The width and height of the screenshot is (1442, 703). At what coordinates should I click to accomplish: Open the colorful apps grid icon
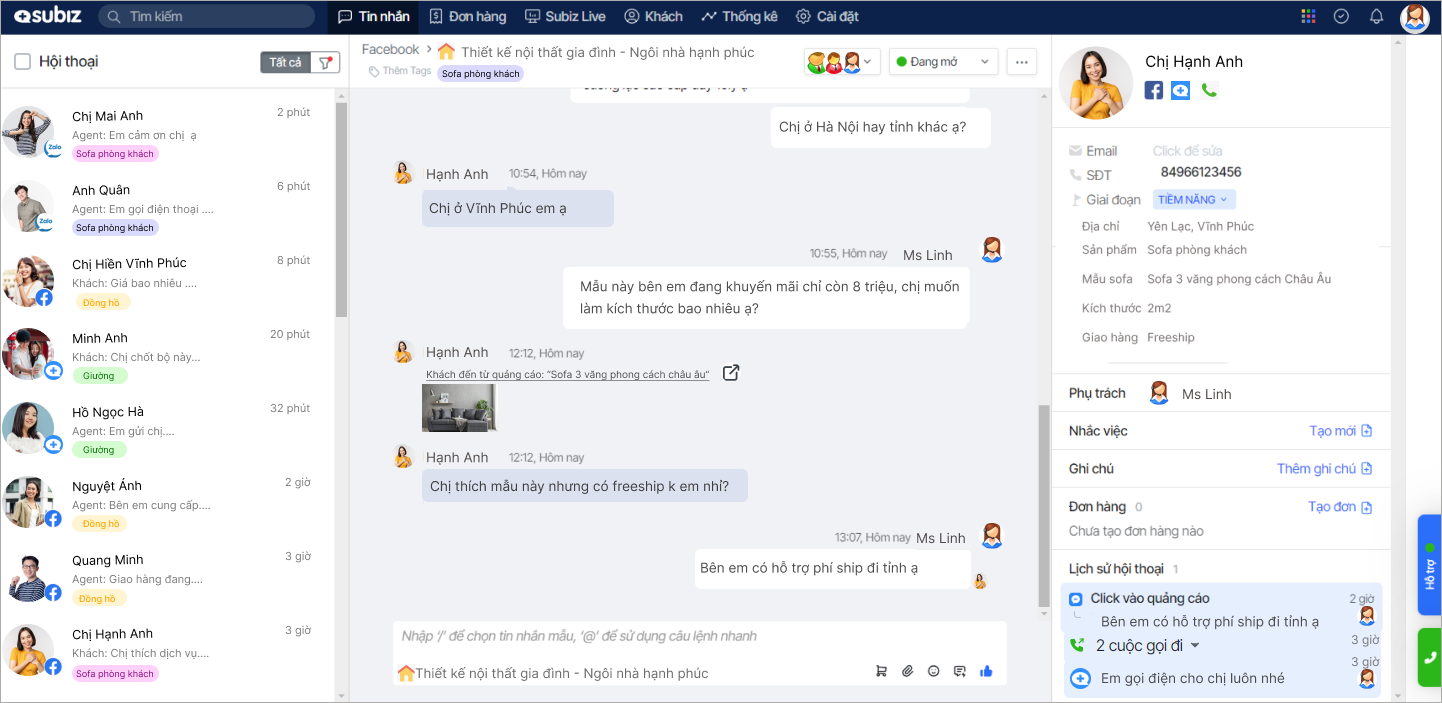[1308, 16]
